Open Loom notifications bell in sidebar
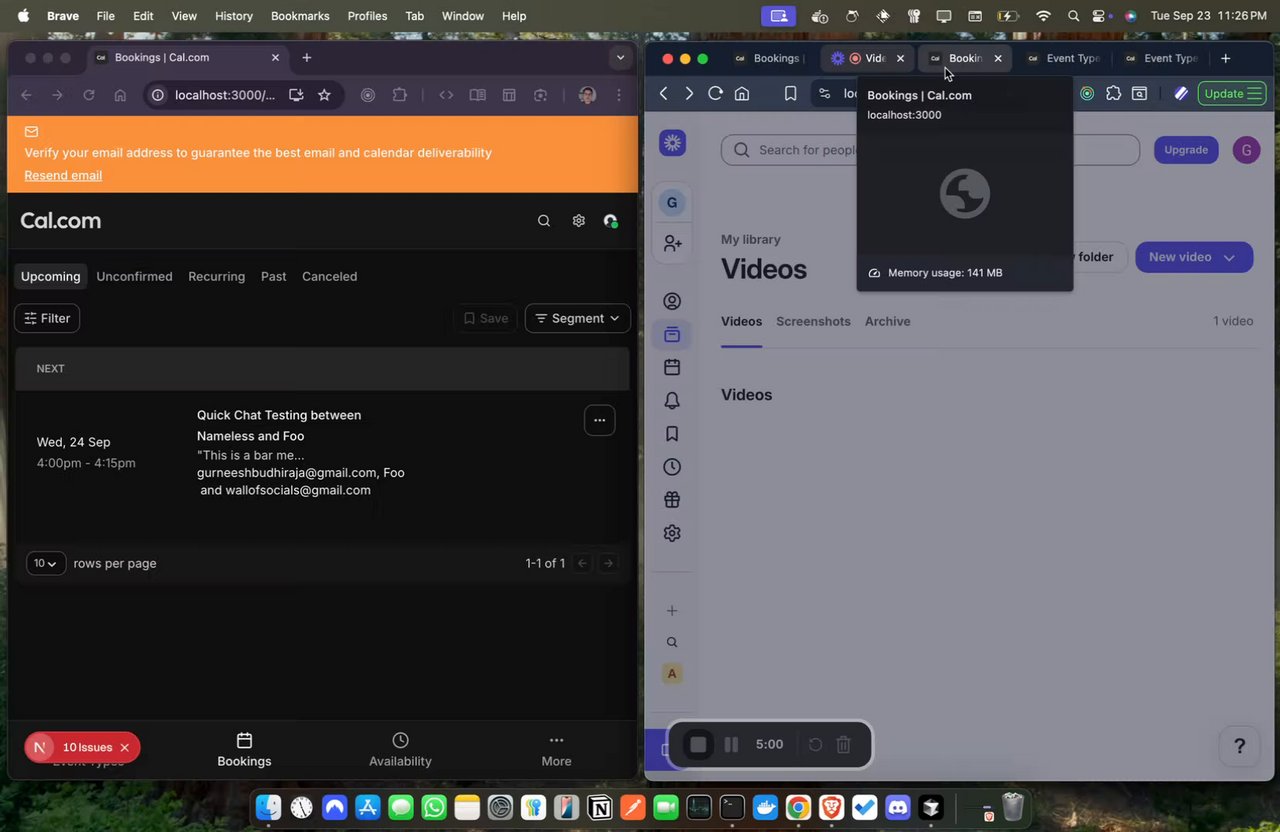1280x832 pixels. pyautogui.click(x=672, y=401)
